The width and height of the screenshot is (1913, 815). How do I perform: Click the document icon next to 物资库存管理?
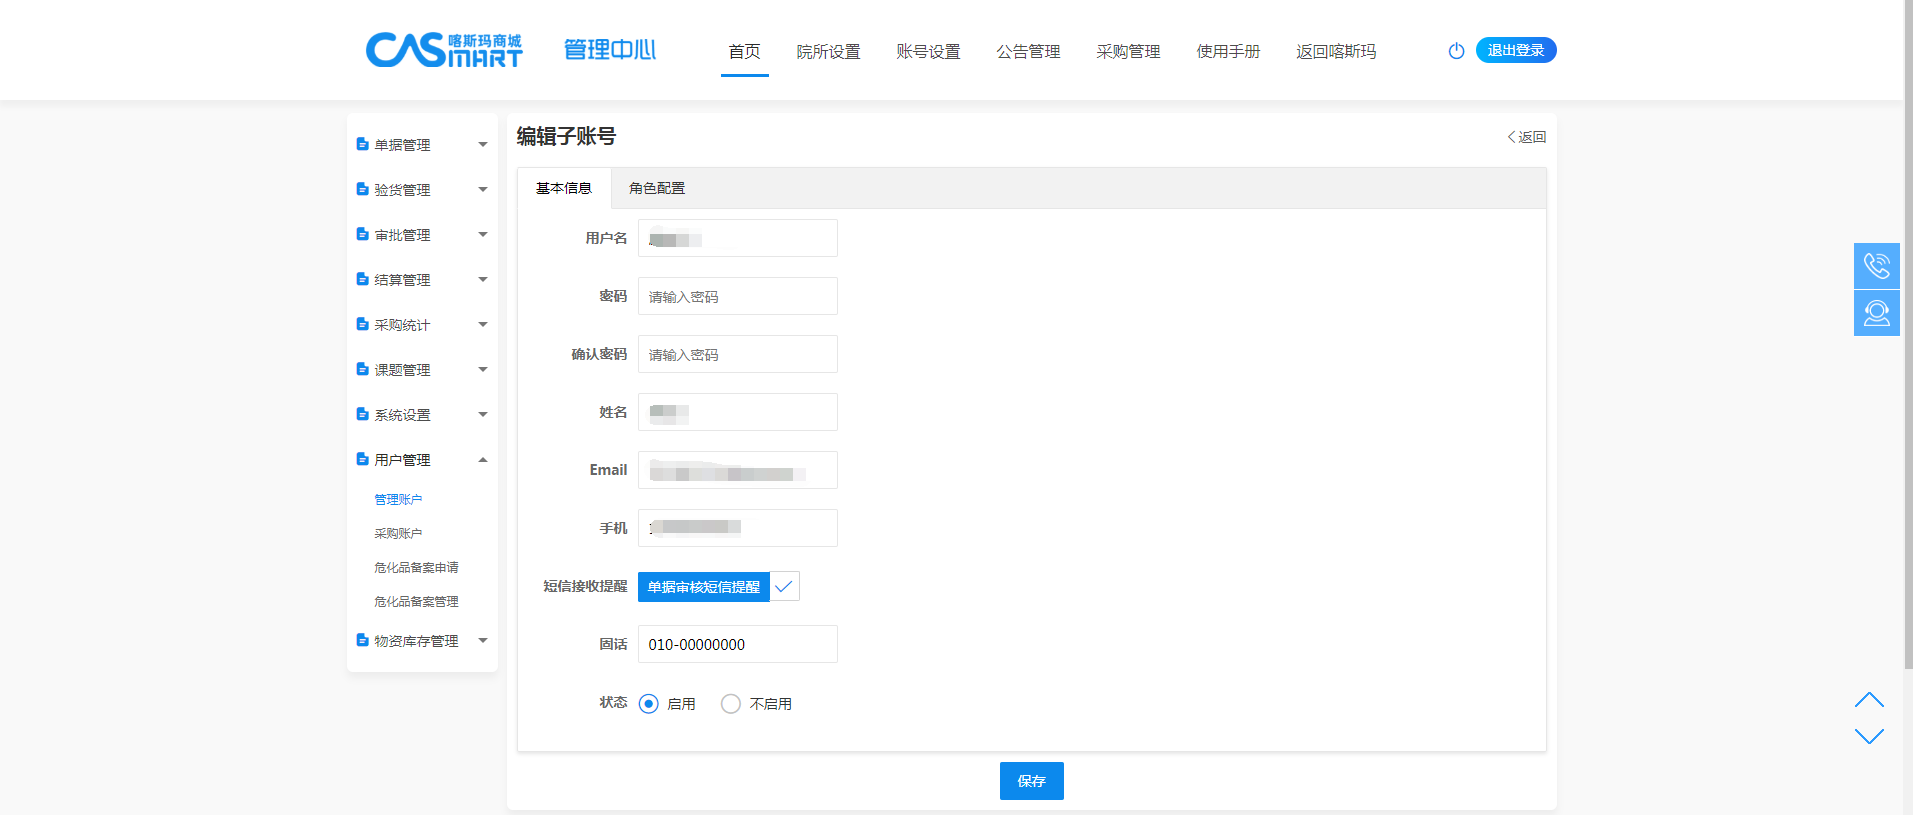362,641
